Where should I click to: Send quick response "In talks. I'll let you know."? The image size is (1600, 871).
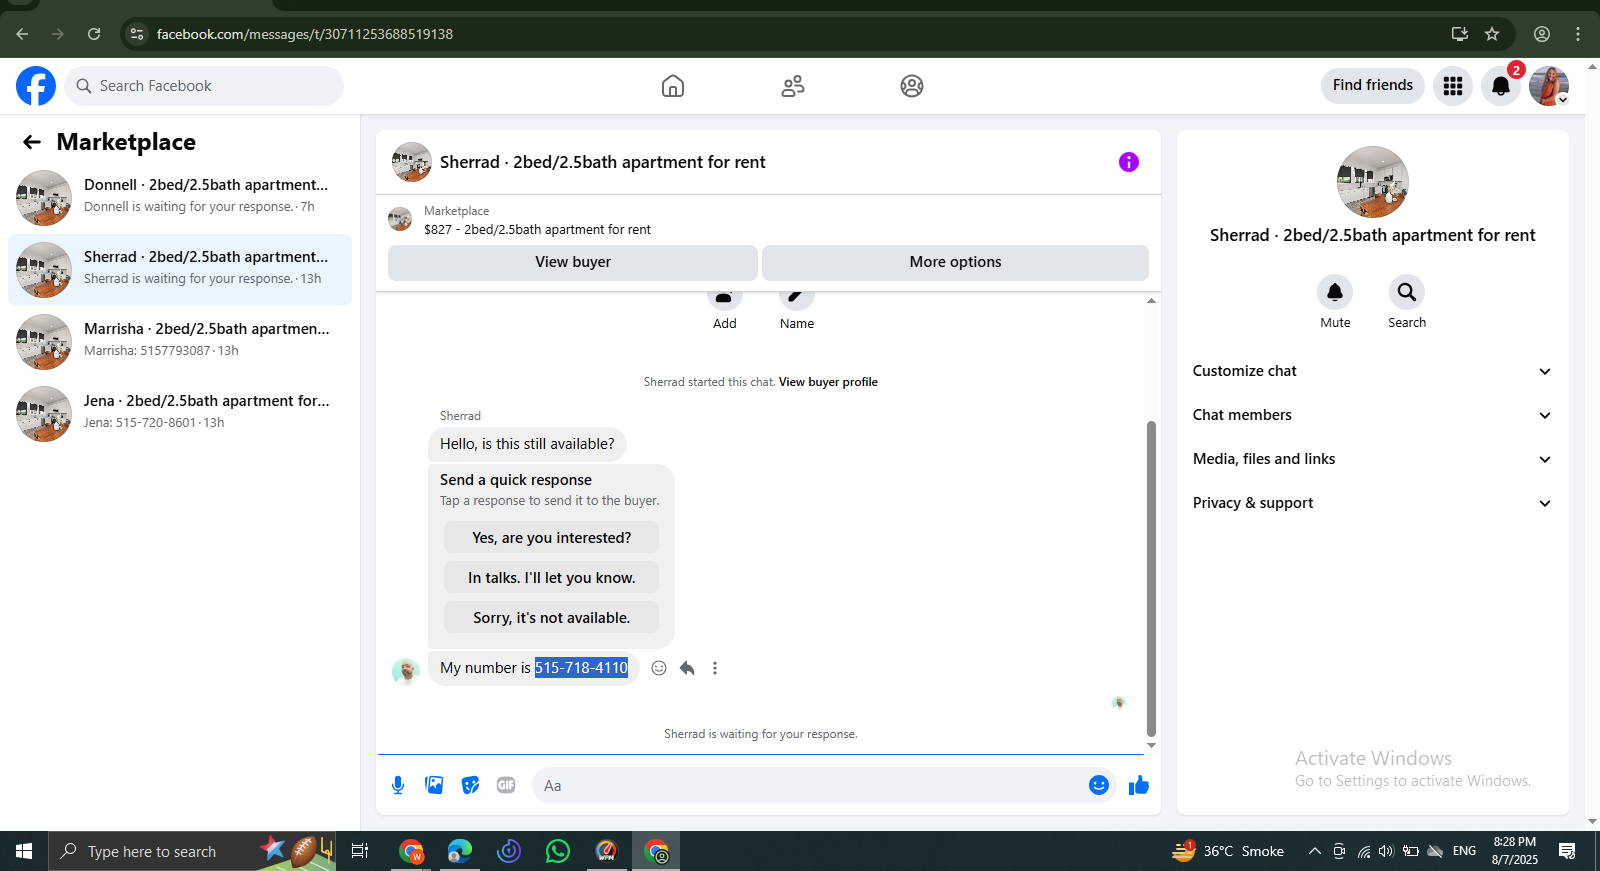552,578
